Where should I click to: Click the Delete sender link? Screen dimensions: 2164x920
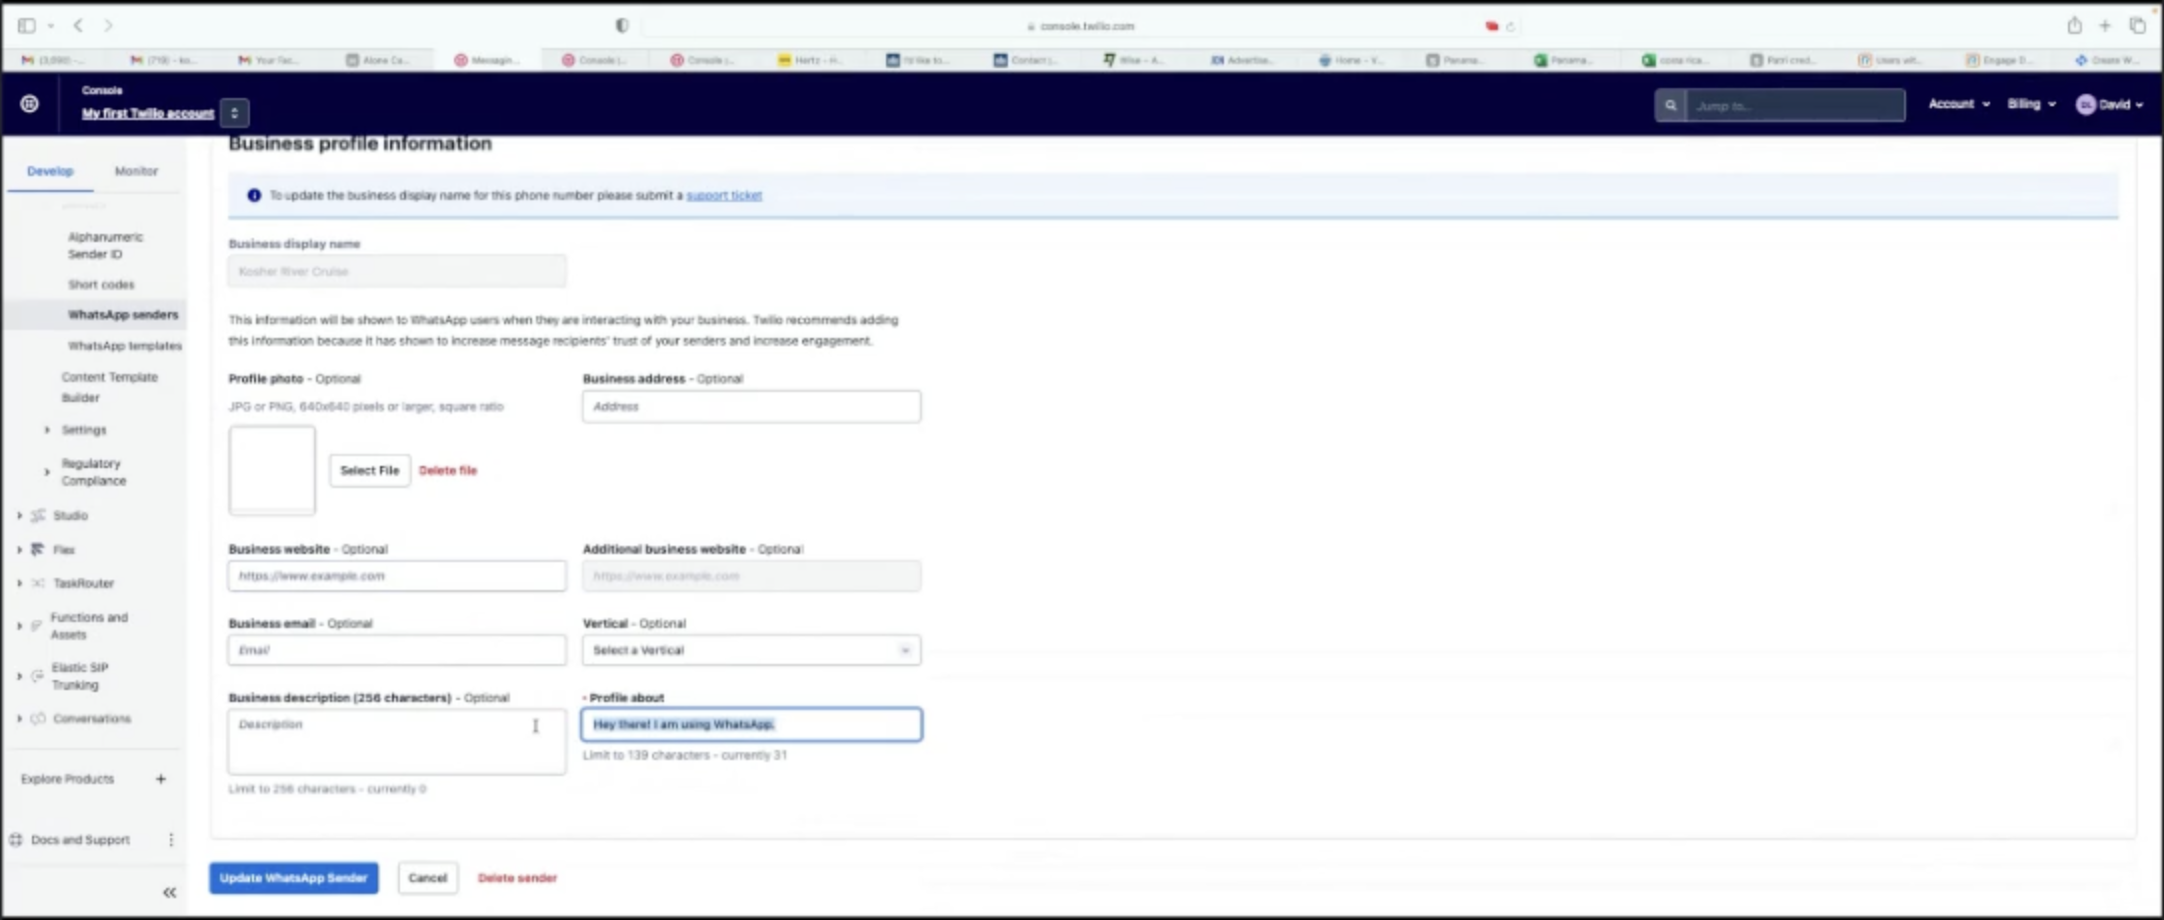pyautogui.click(x=517, y=878)
